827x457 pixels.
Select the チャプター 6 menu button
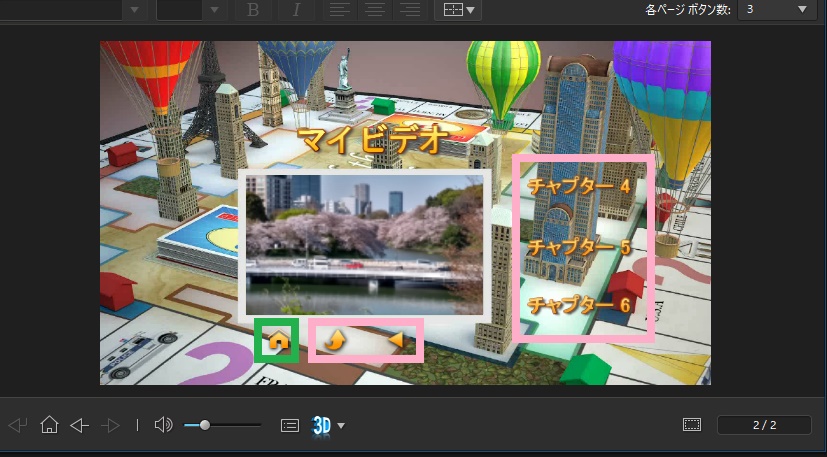point(580,304)
